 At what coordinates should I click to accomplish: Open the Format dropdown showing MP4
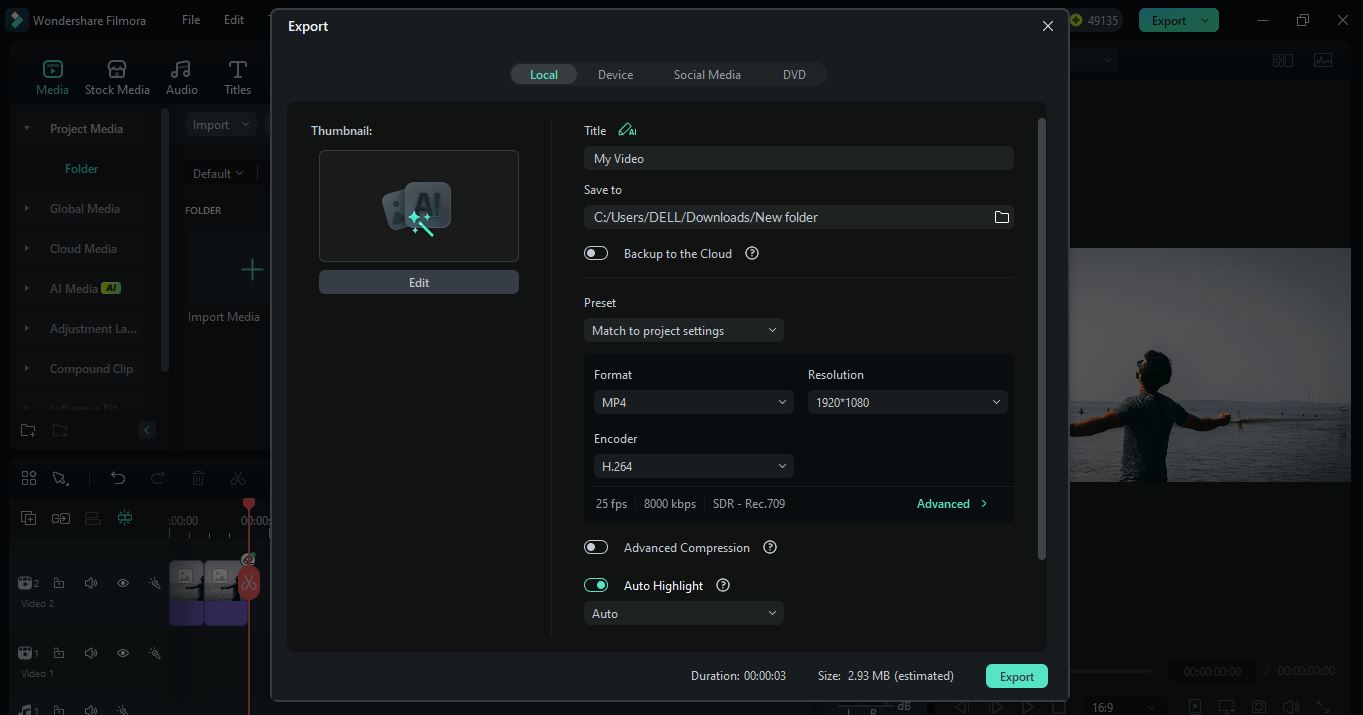[694, 402]
